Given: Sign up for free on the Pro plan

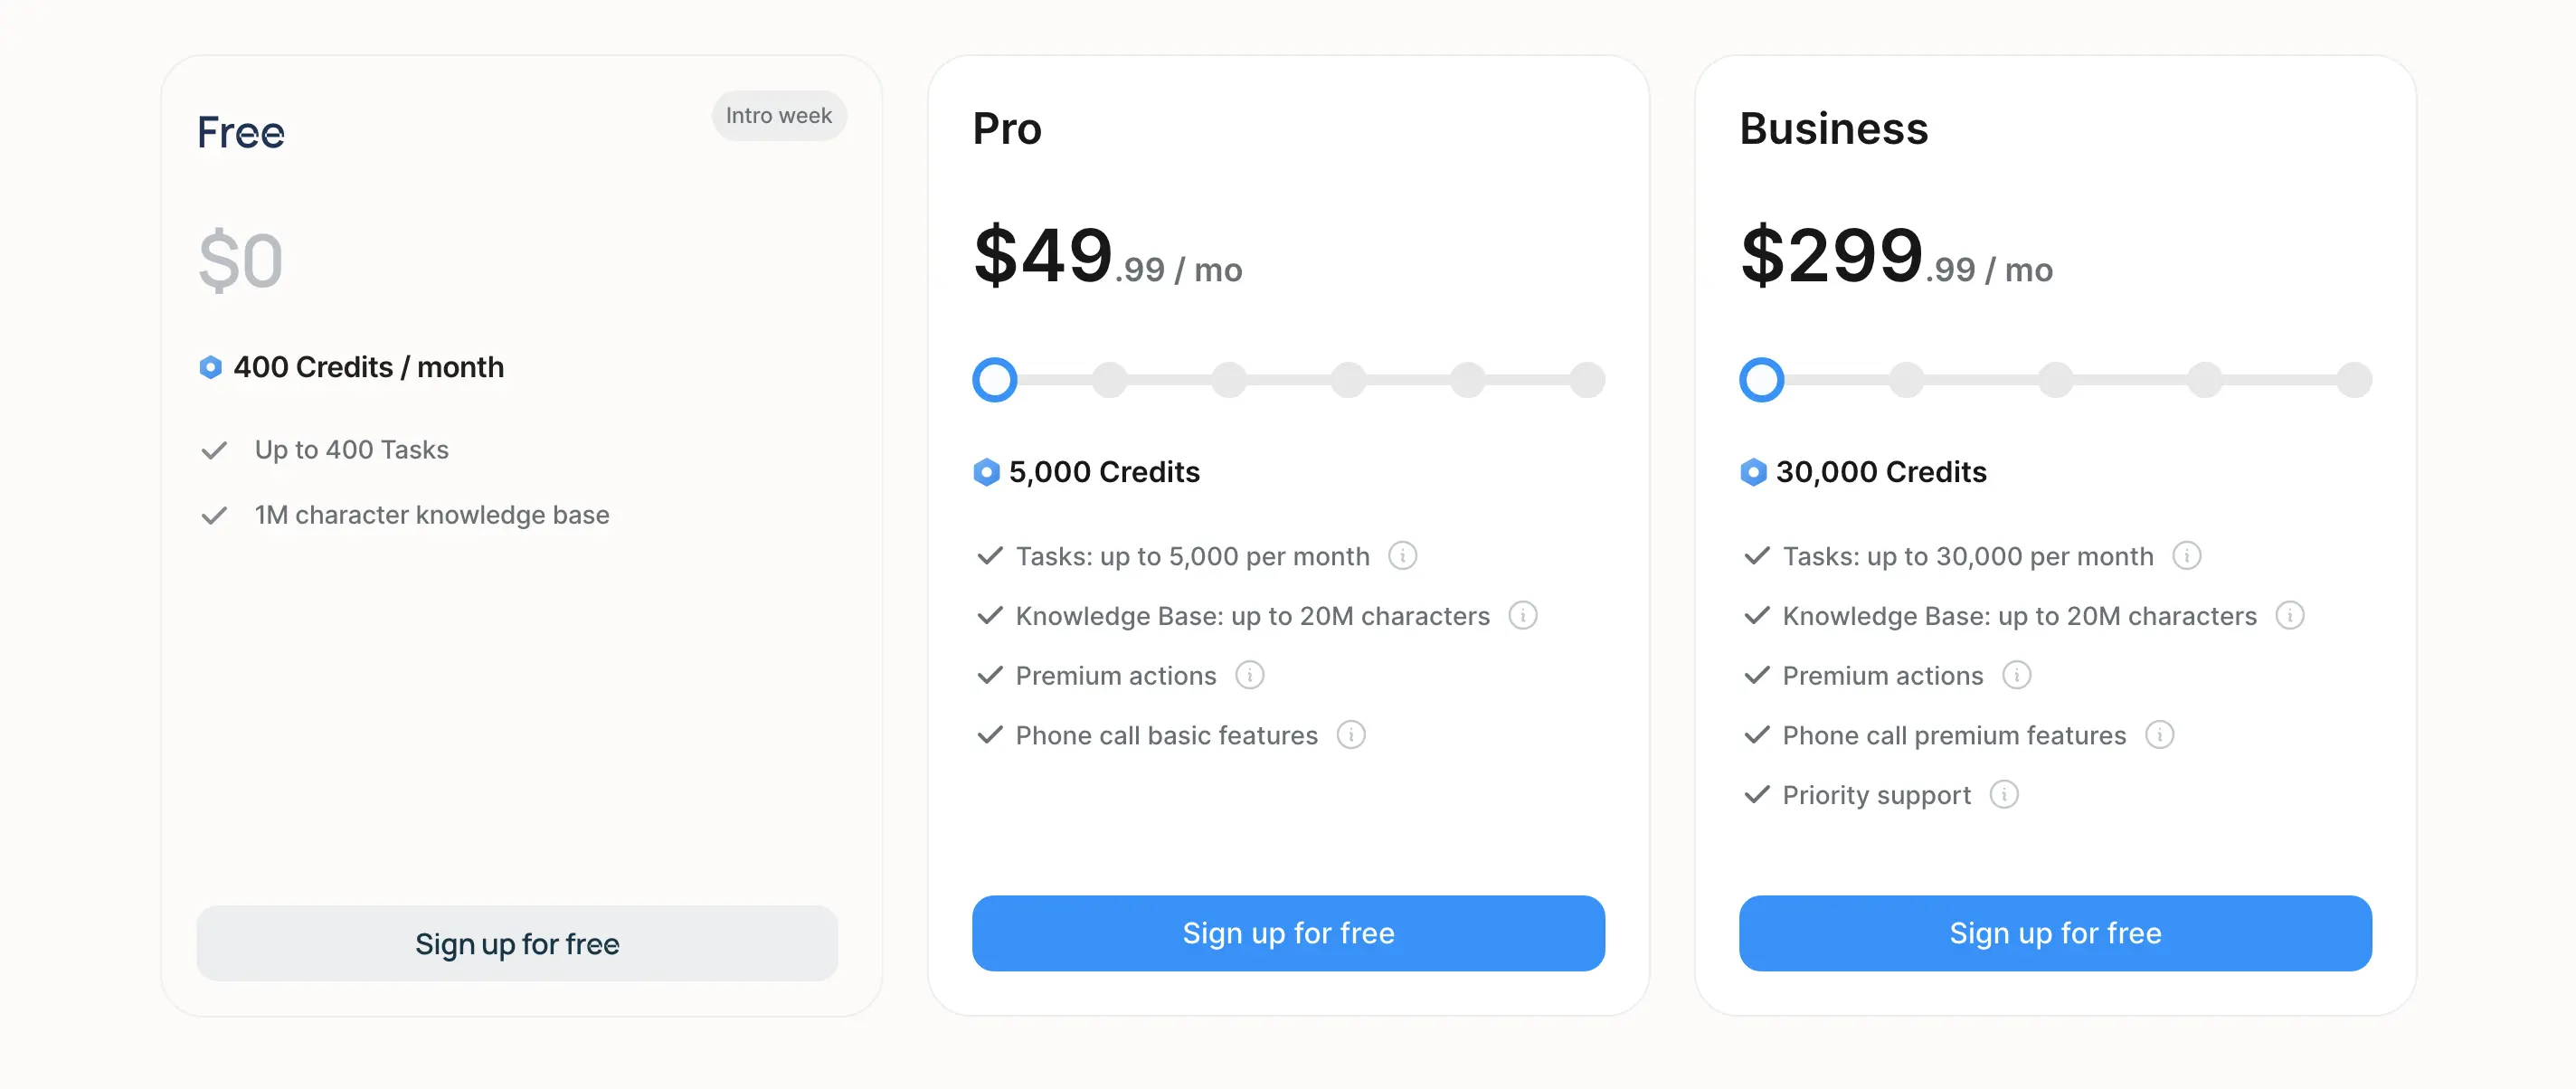Looking at the screenshot, I should (x=1288, y=933).
